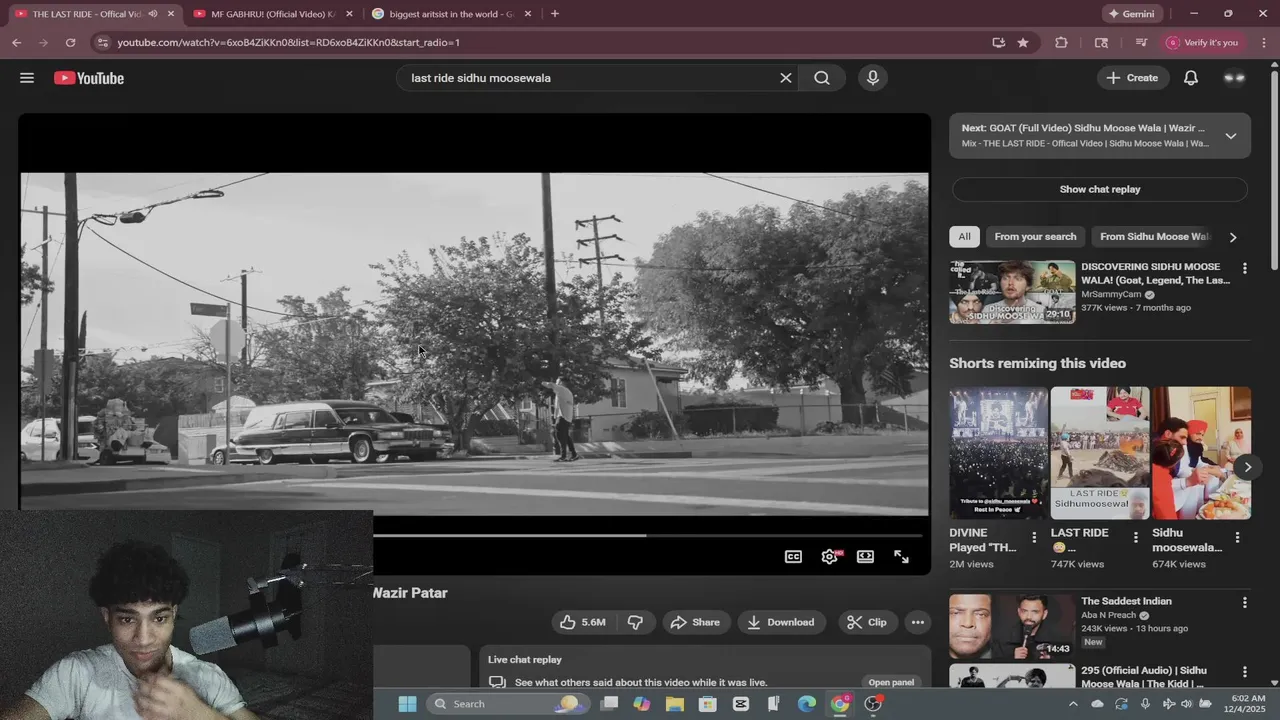
Task: Open the Sidhu moosewala short thumbnail
Action: (x=1201, y=453)
